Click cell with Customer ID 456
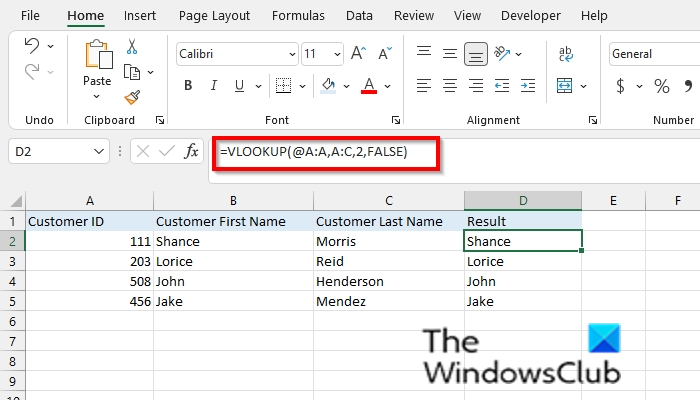The width and height of the screenshot is (700, 400). (90, 301)
